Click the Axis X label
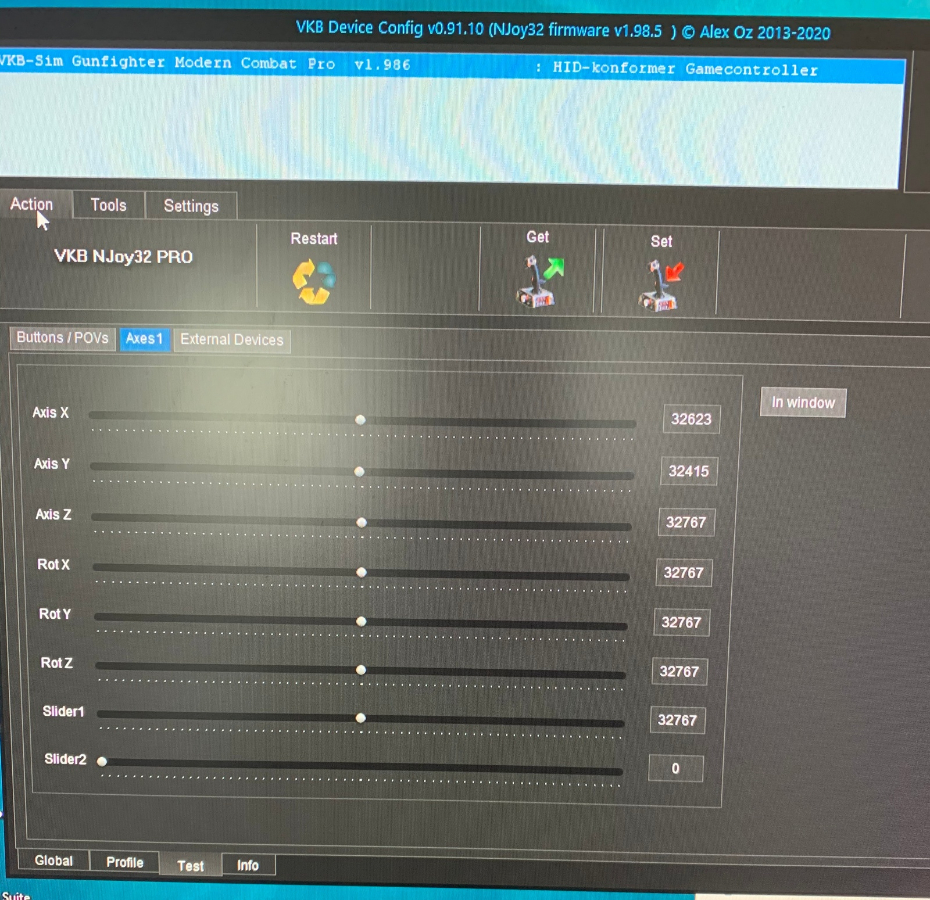 [x=50, y=412]
